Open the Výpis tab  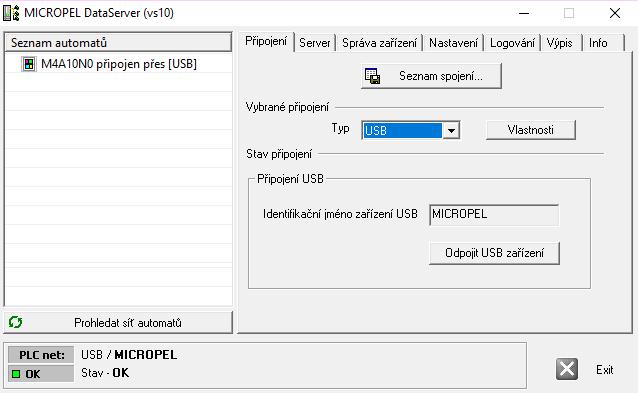pyautogui.click(x=560, y=43)
